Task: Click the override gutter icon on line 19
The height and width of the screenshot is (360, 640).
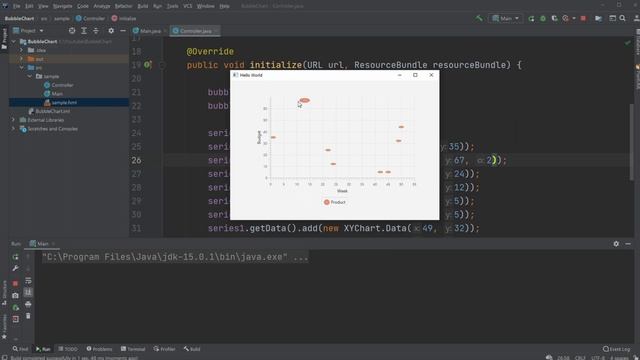Action: pos(148,65)
